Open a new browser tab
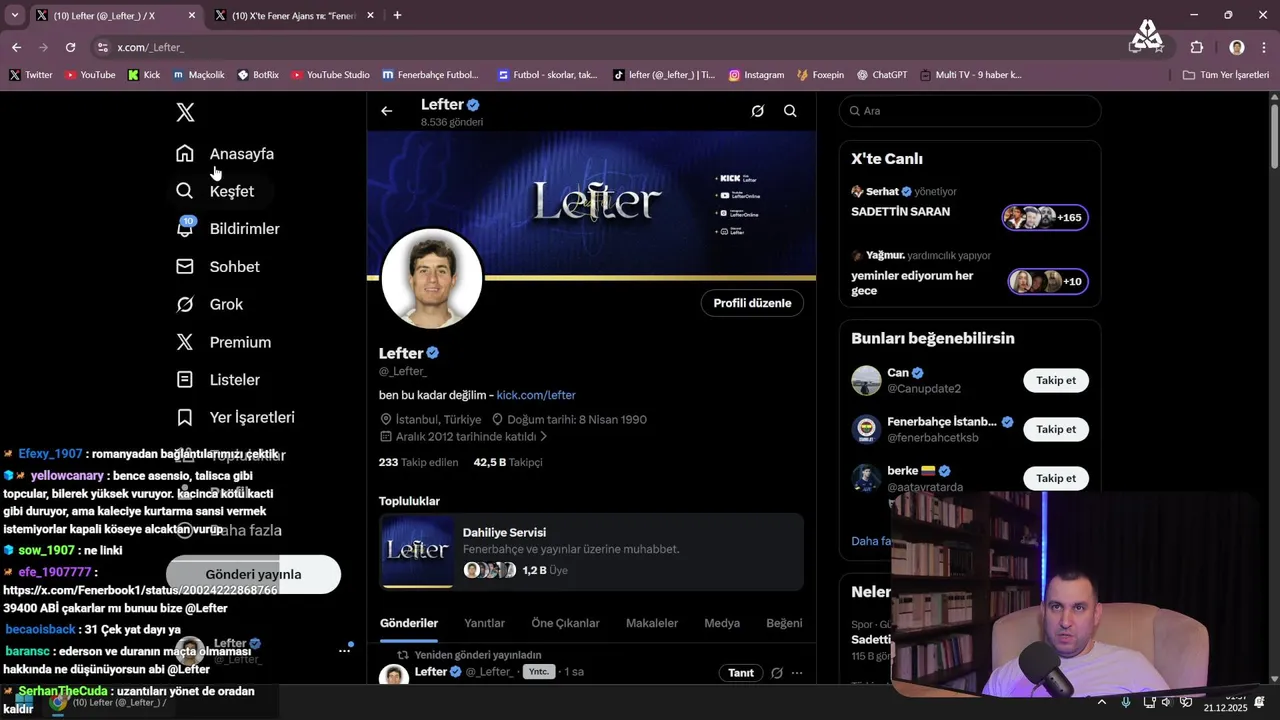The height and width of the screenshot is (720, 1280). tap(397, 15)
